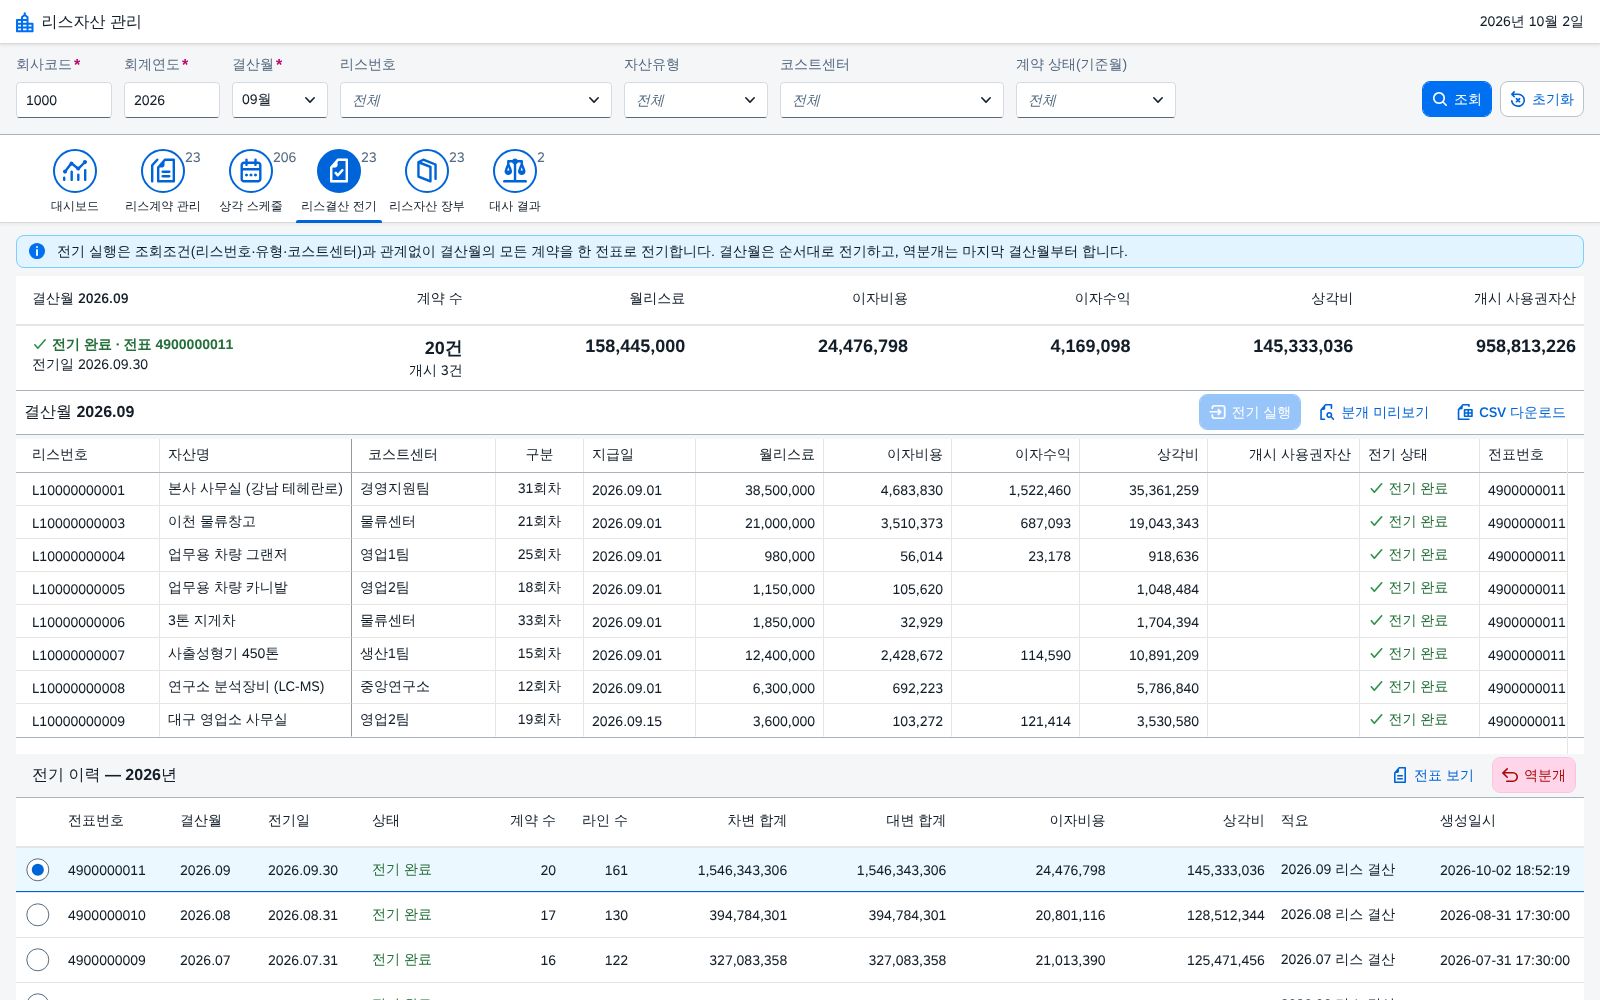Open 분개 미리보기

coord(1374,412)
